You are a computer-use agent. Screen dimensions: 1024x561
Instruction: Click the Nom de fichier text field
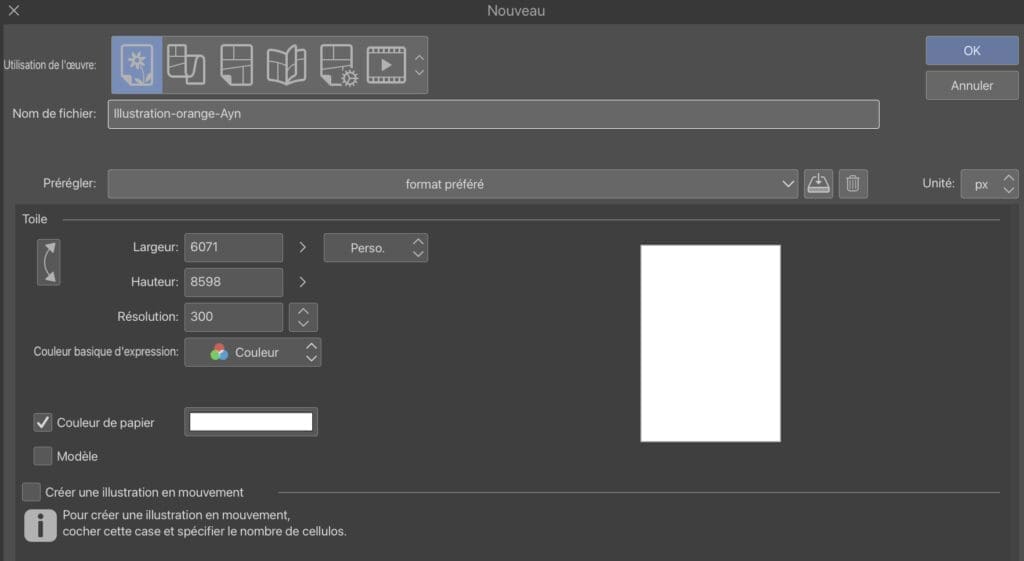pos(493,114)
